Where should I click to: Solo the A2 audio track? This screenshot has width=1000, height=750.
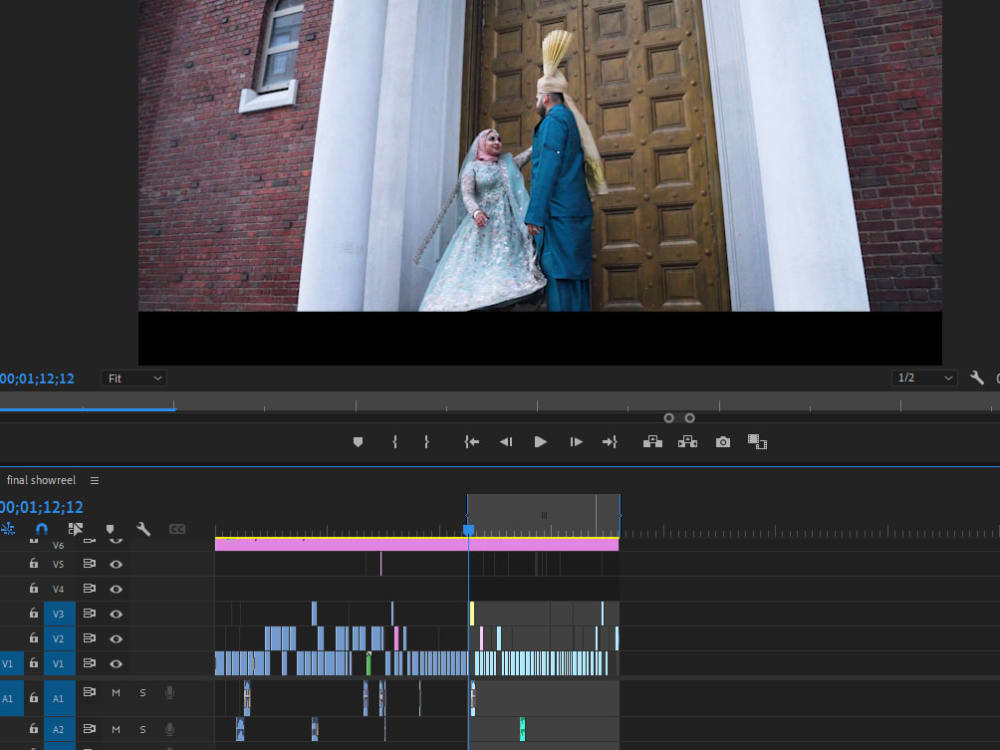(142, 729)
